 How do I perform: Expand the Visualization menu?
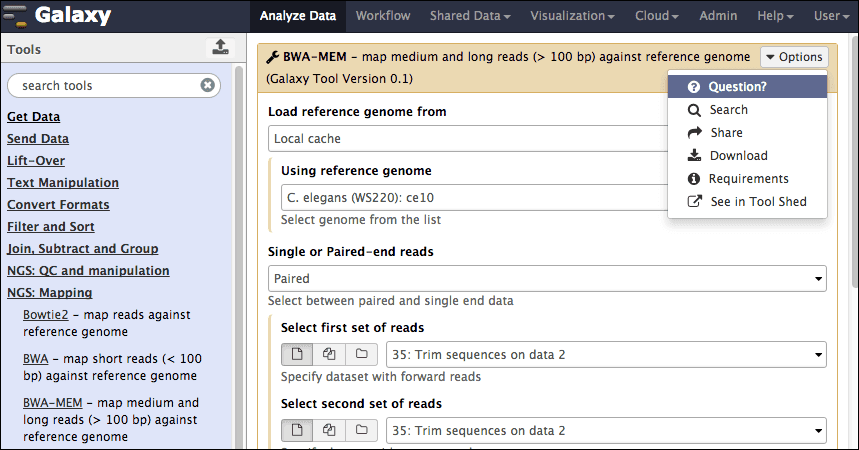tap(572, 16)
